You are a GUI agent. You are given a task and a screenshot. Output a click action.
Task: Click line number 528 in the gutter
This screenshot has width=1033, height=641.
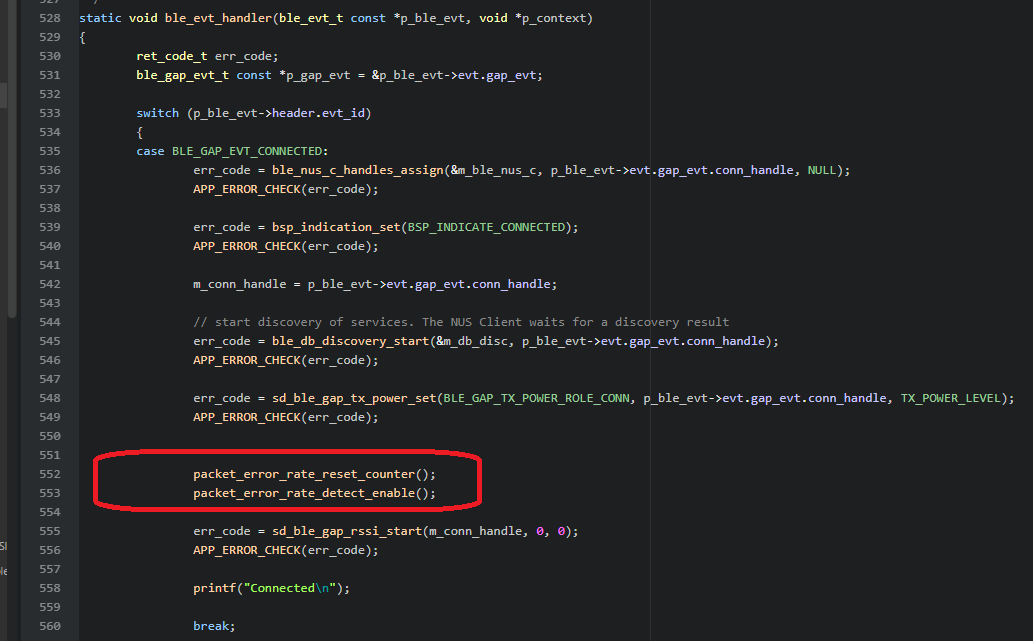click(x=49, y=18)
